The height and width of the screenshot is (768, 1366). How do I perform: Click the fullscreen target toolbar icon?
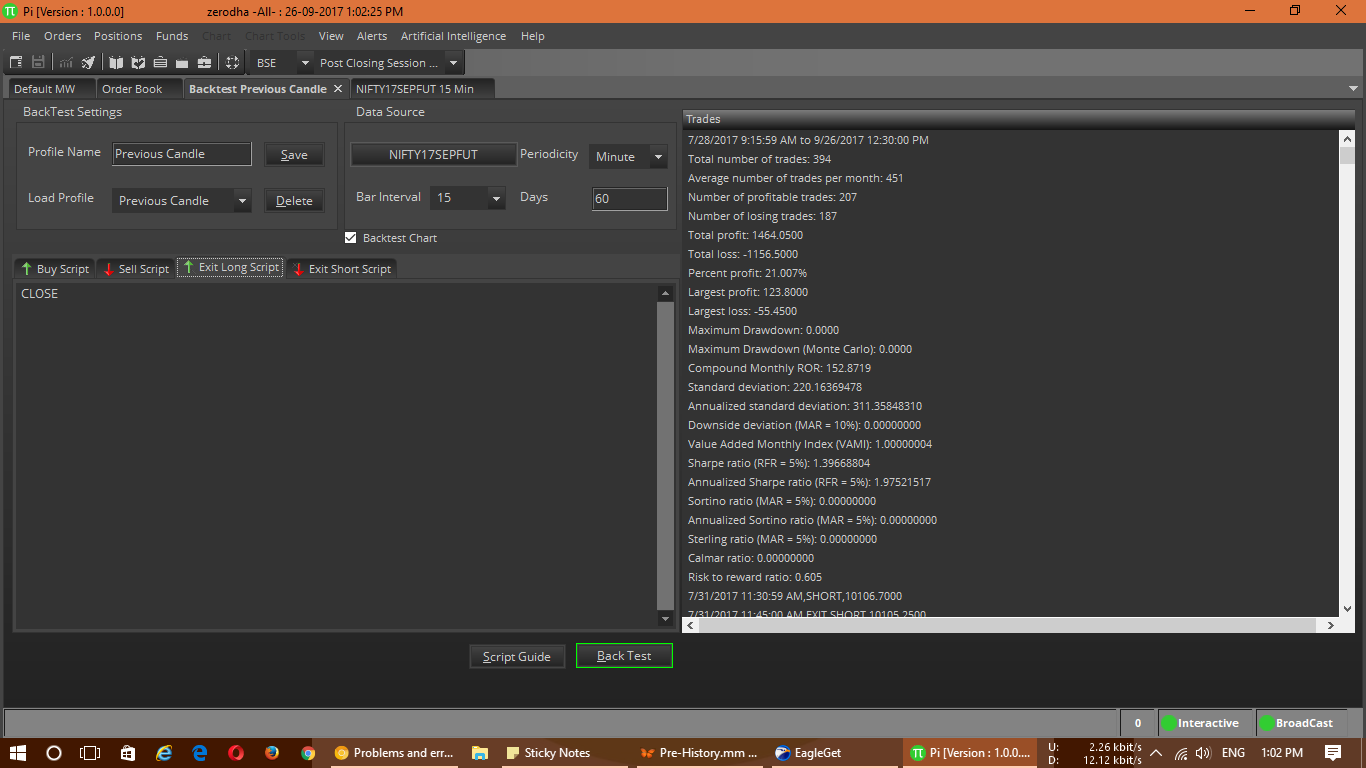coord(232,62)
